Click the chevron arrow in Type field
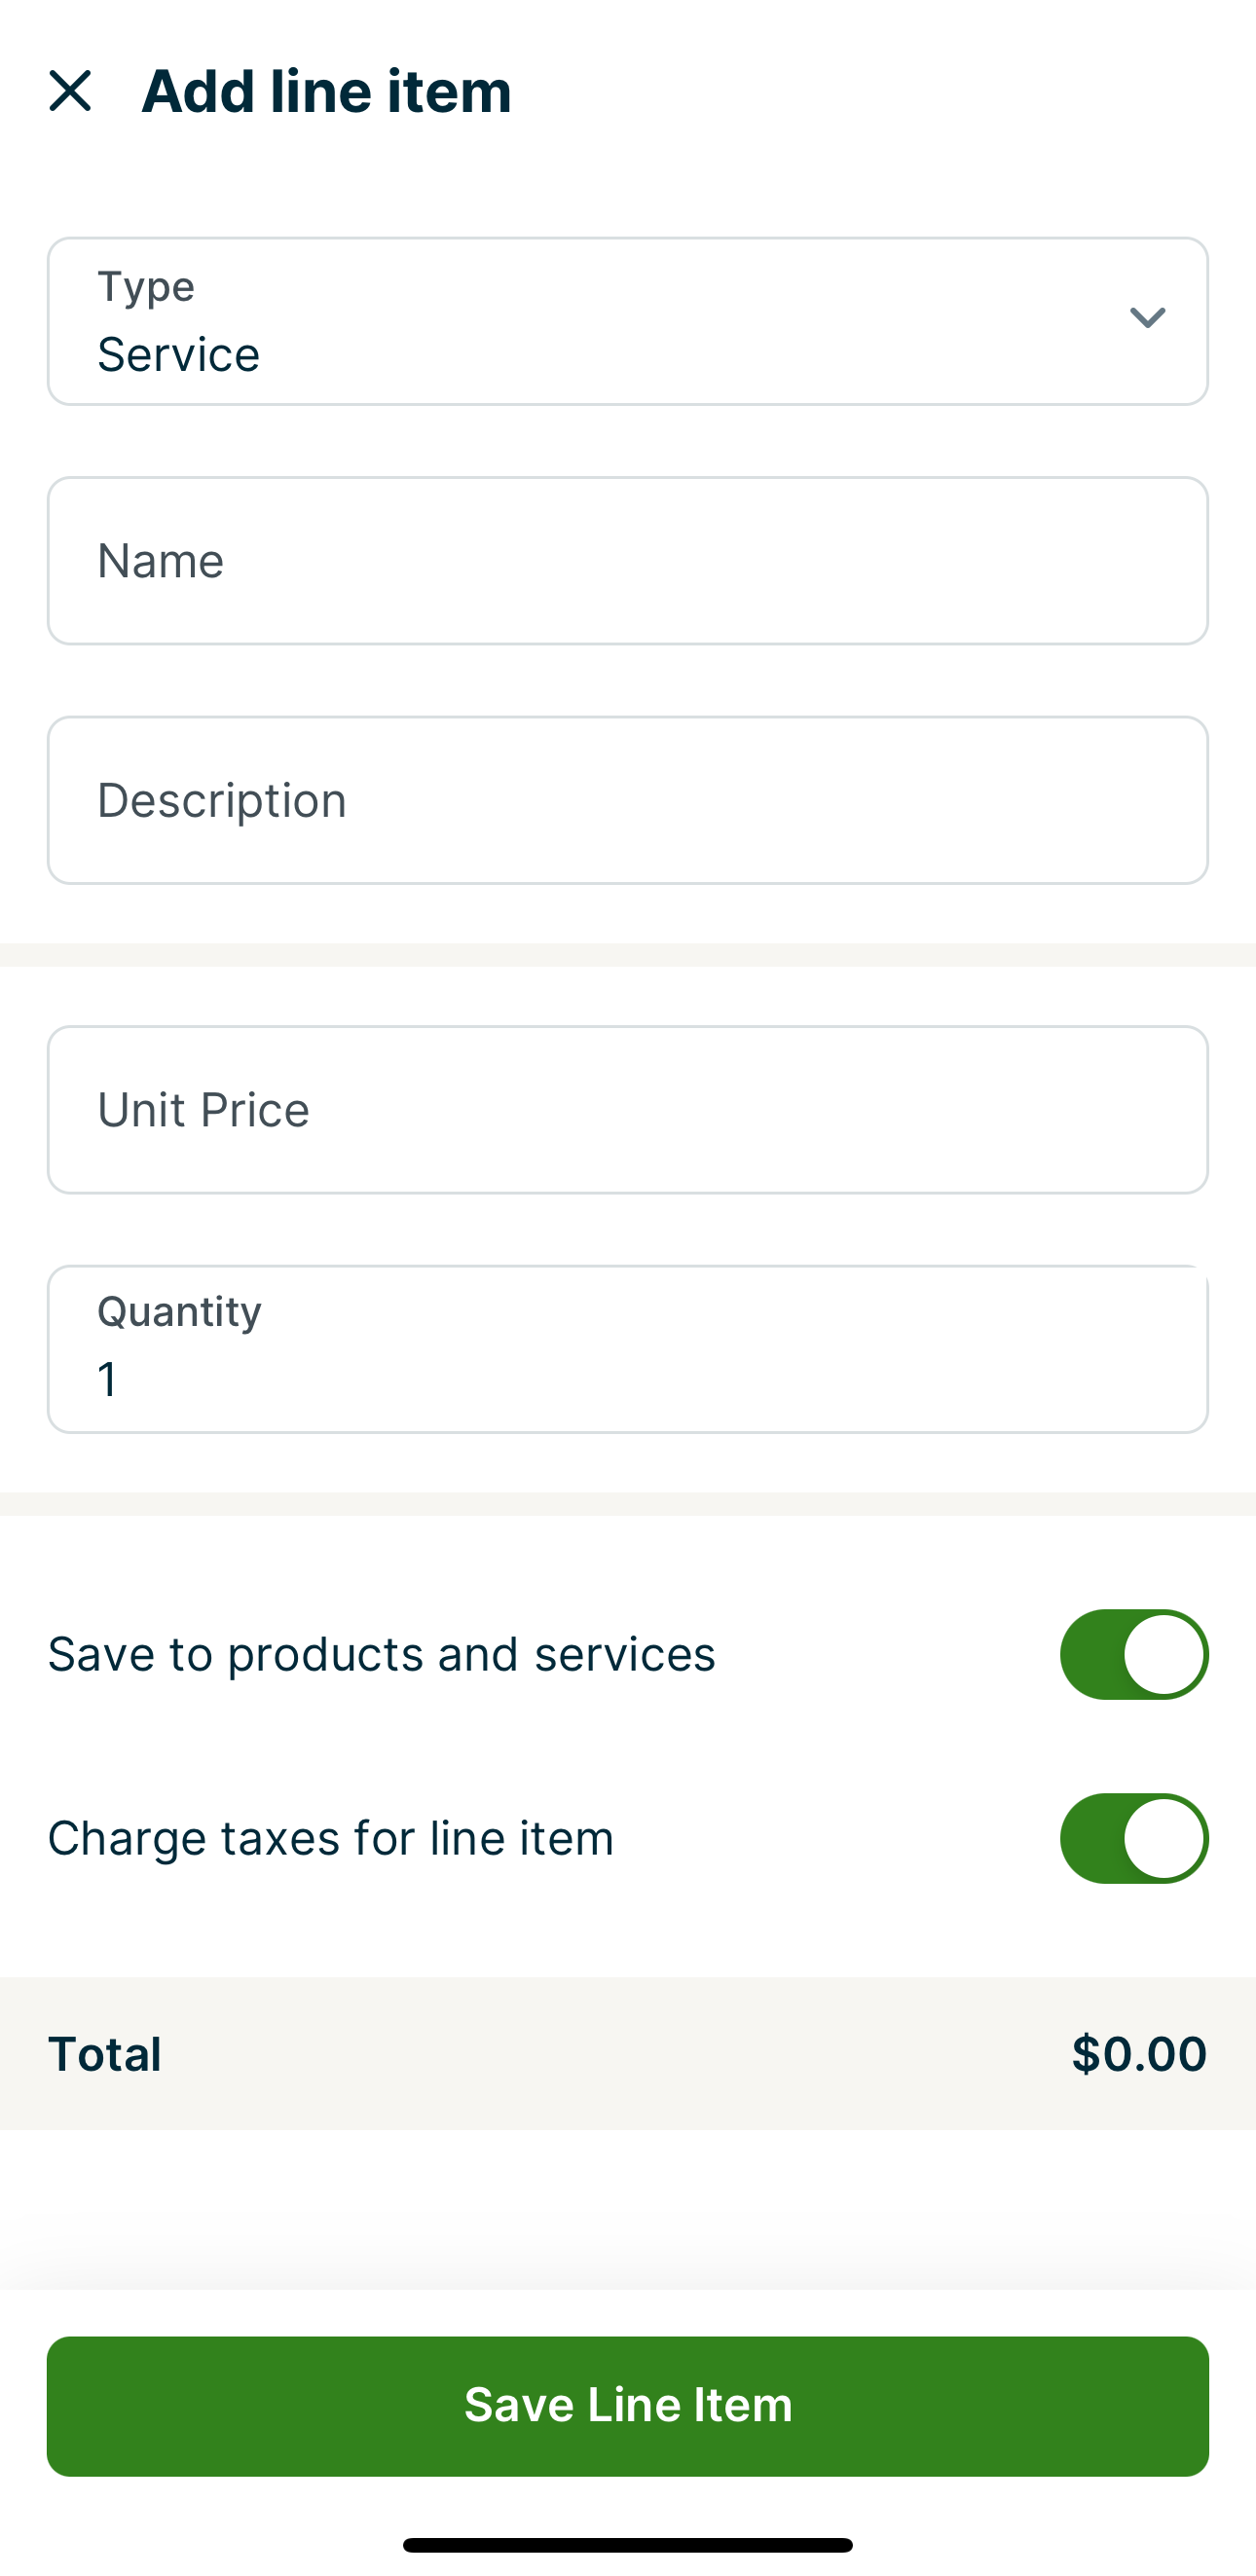The height and width of the screenshot is (2576, 1256). [x=1146, y=318]
